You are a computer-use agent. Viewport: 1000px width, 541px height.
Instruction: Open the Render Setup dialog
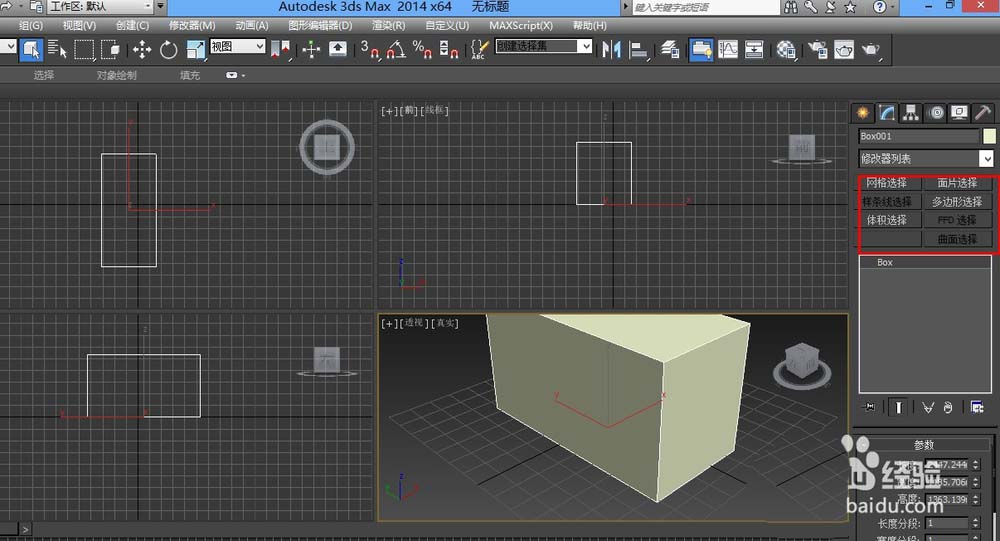click(817, 49)
